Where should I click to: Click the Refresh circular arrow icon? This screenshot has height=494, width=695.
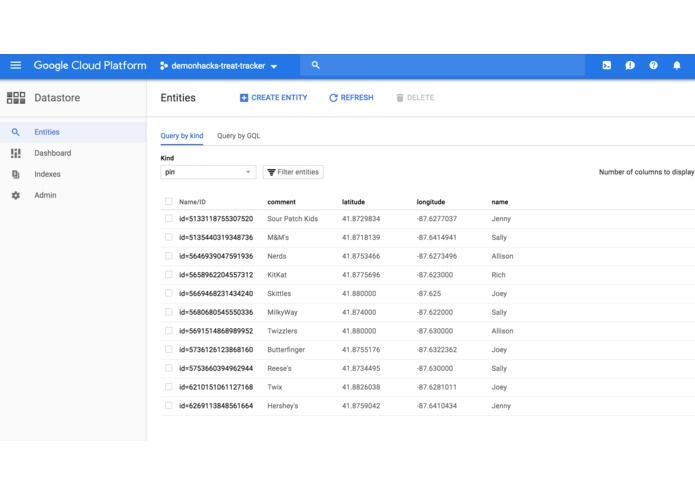pos(333,98)
